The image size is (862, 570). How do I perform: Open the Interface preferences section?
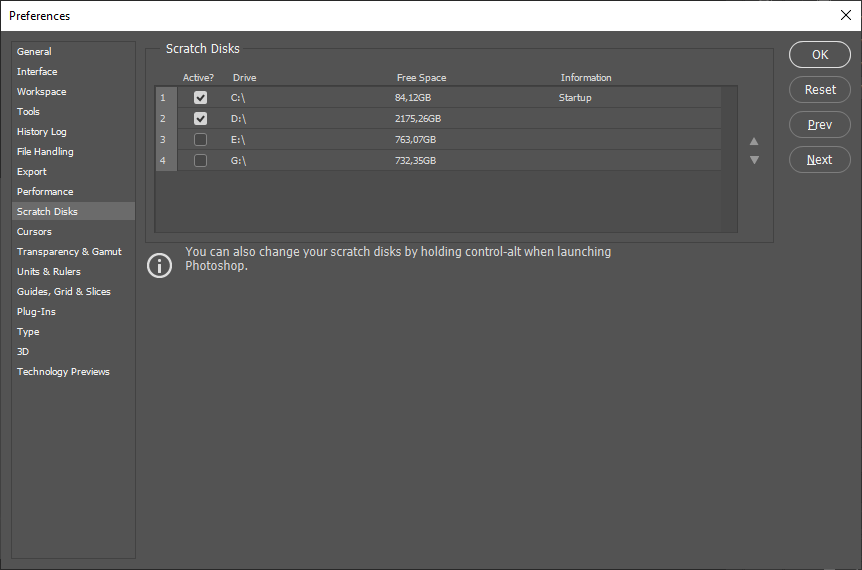coord(73,71)
